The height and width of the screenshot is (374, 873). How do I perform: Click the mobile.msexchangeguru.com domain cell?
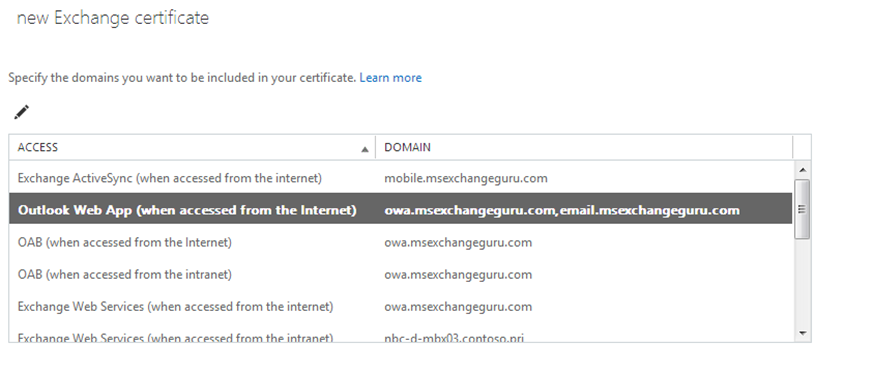(x=465, y=179)
